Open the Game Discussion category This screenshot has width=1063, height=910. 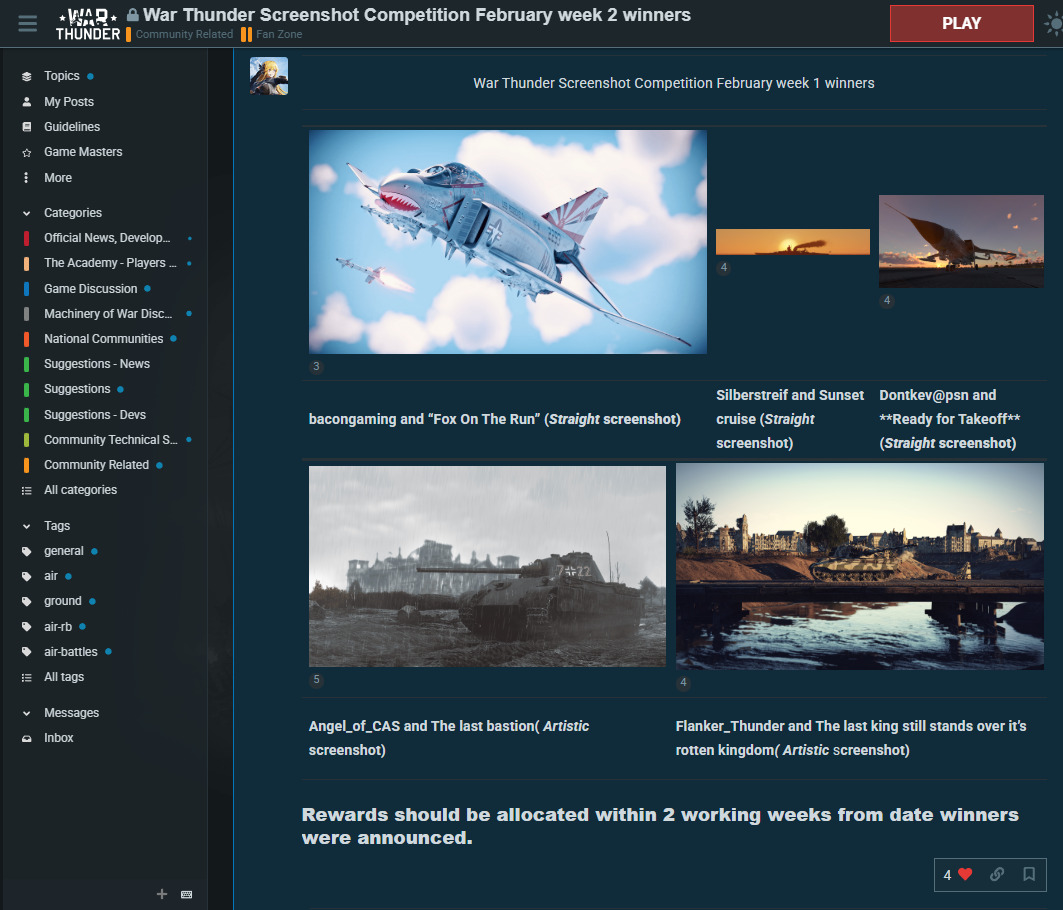90,289
